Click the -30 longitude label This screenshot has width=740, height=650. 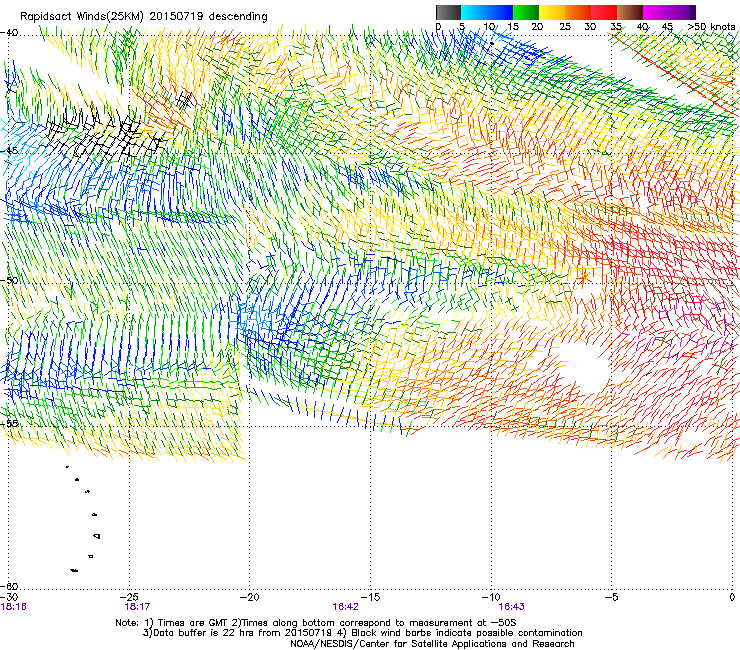9,597
